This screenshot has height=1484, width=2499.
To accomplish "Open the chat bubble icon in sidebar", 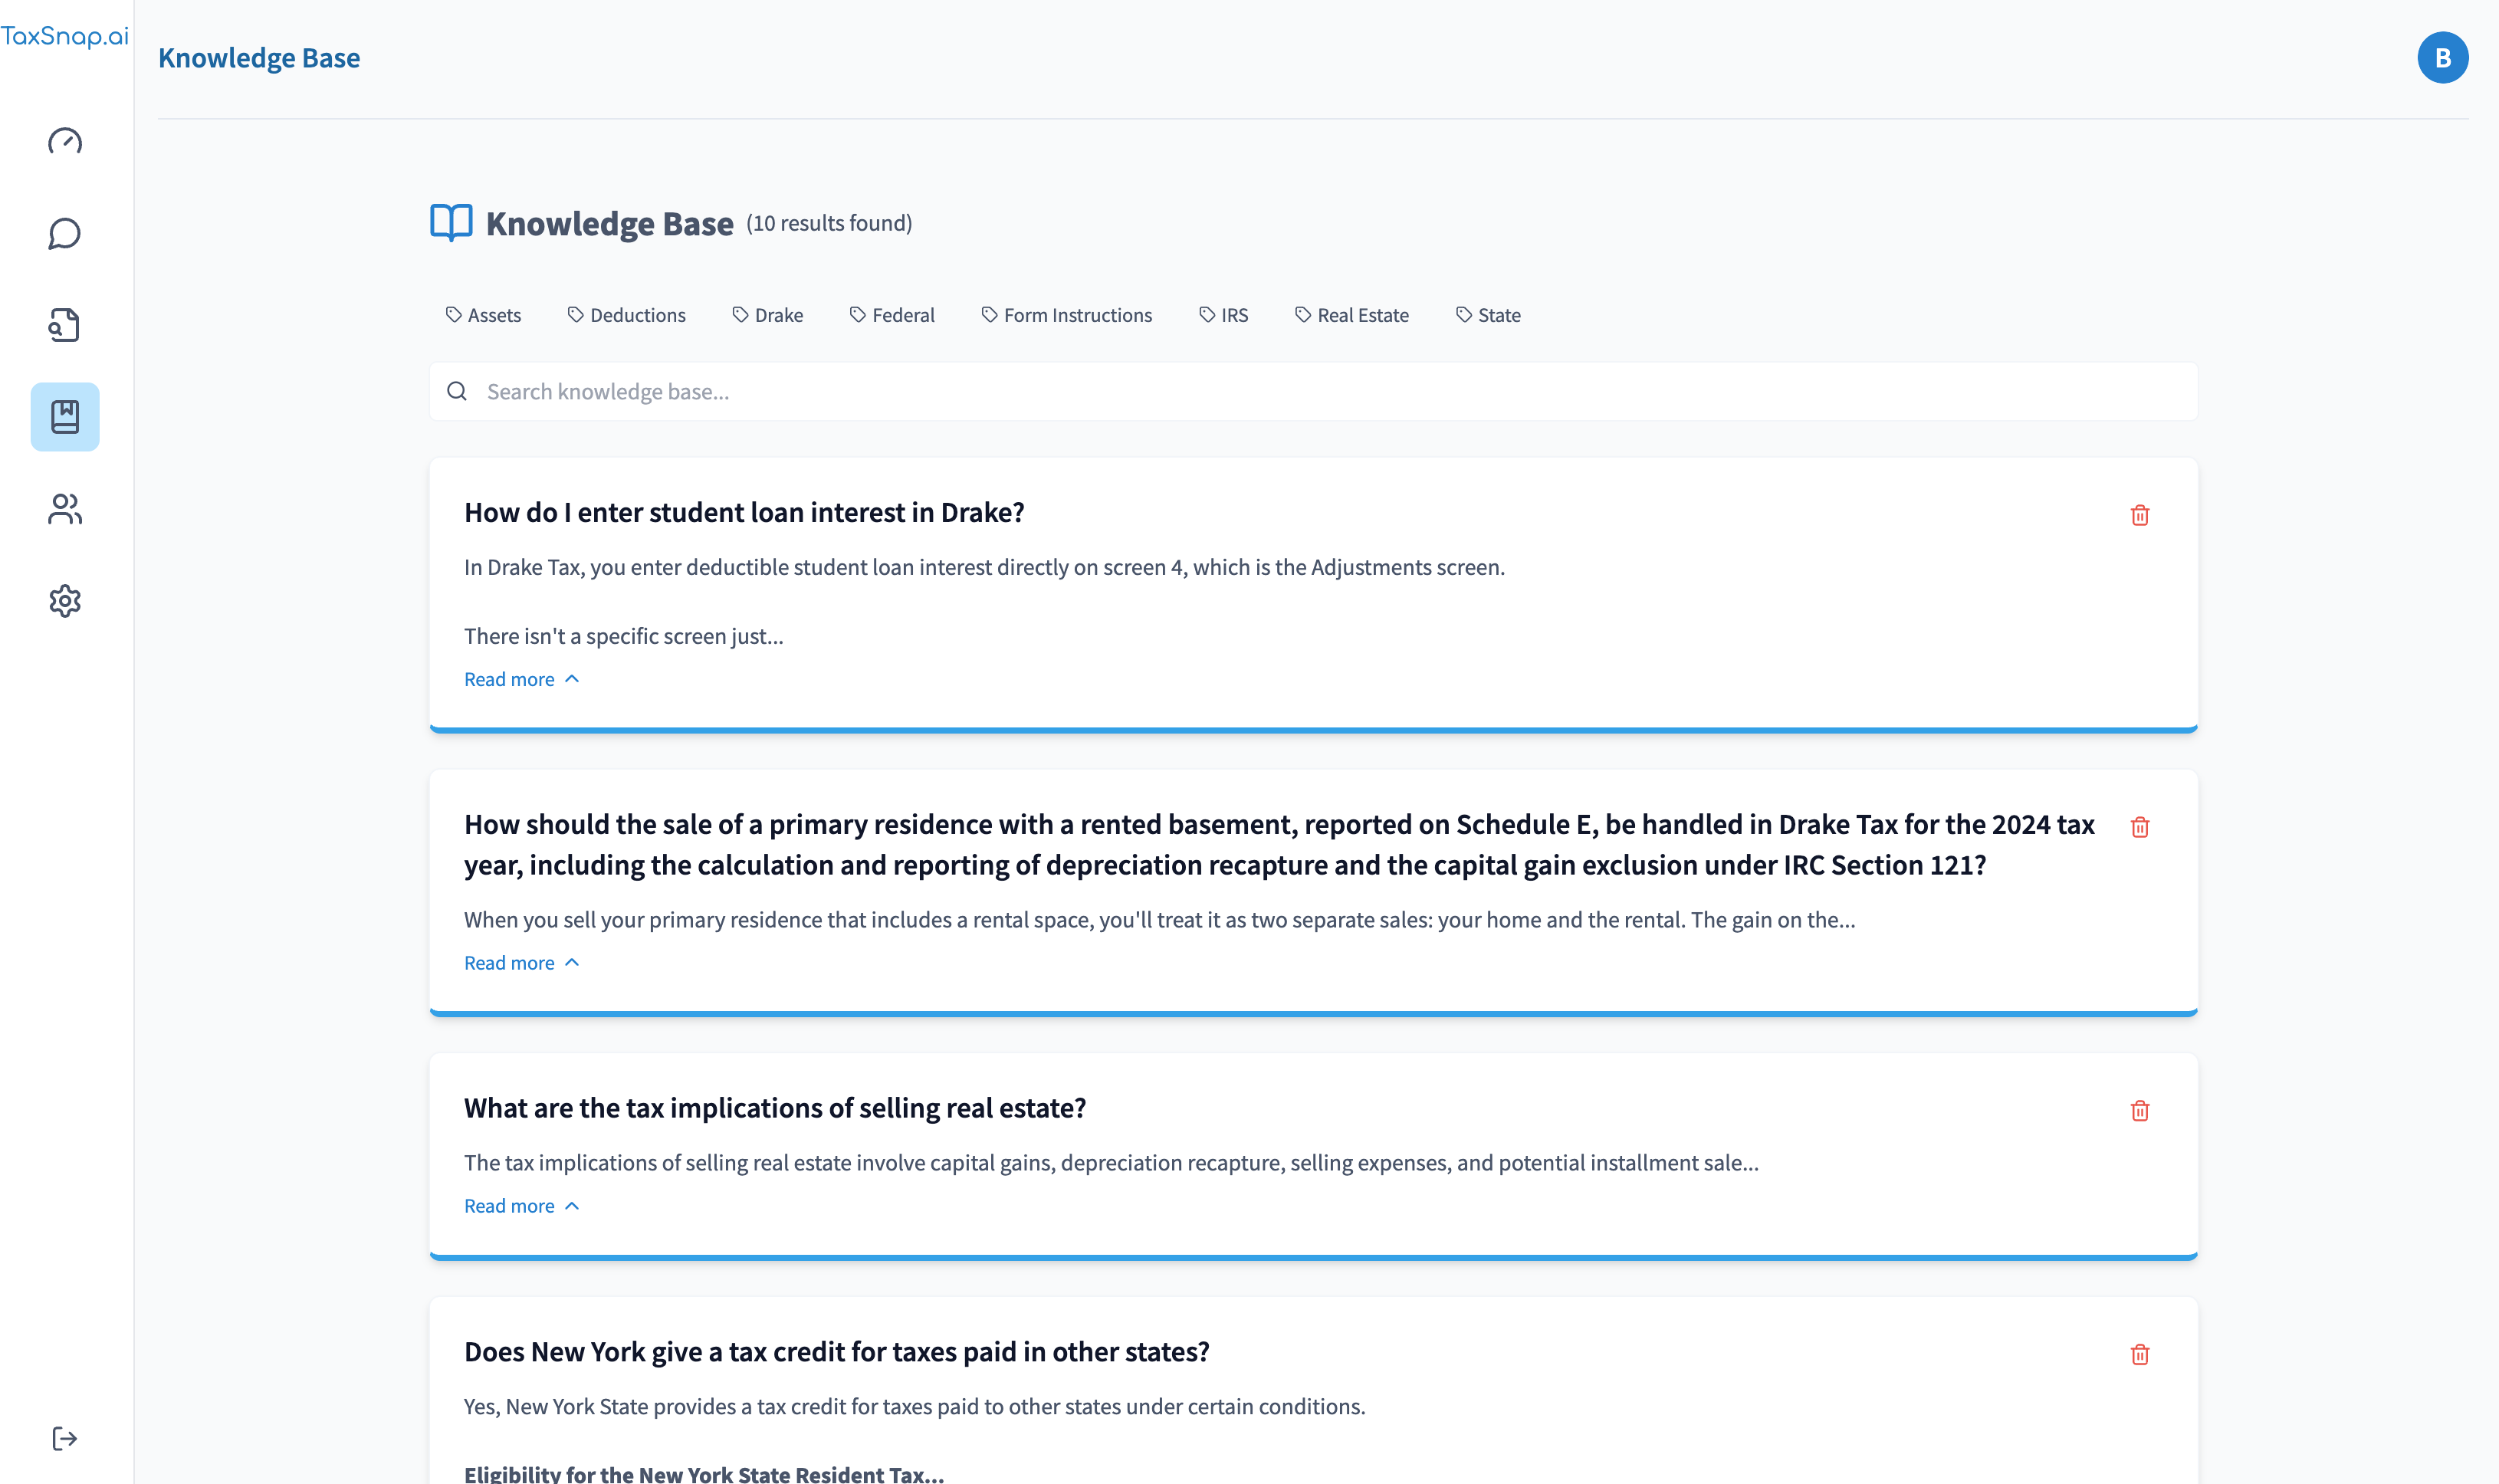I will click(65, 233).
